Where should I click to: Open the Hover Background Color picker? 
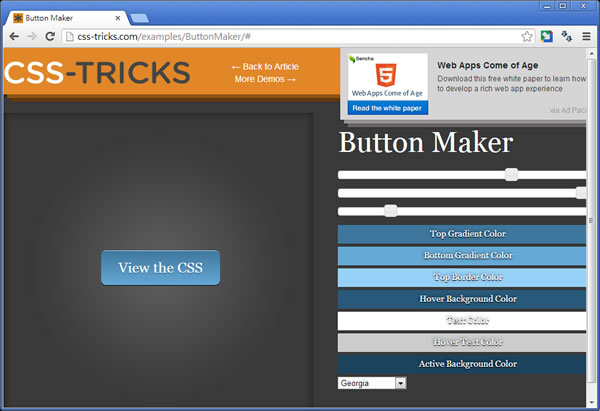coord(462,299)
